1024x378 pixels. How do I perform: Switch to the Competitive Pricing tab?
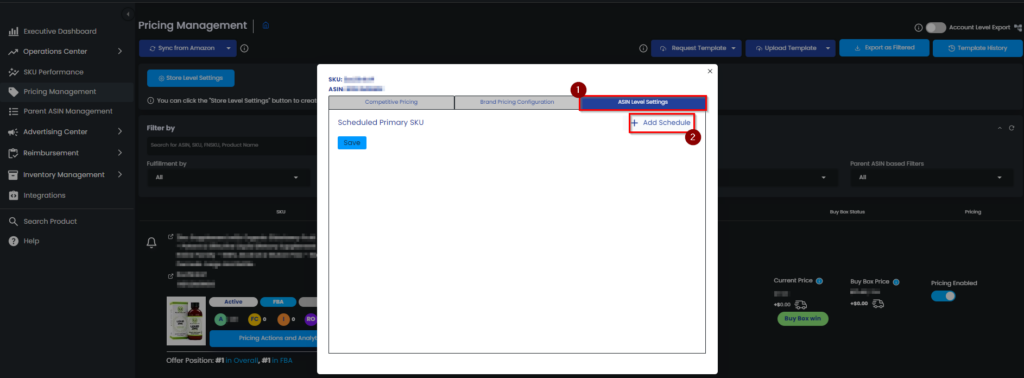click(391, 102)
